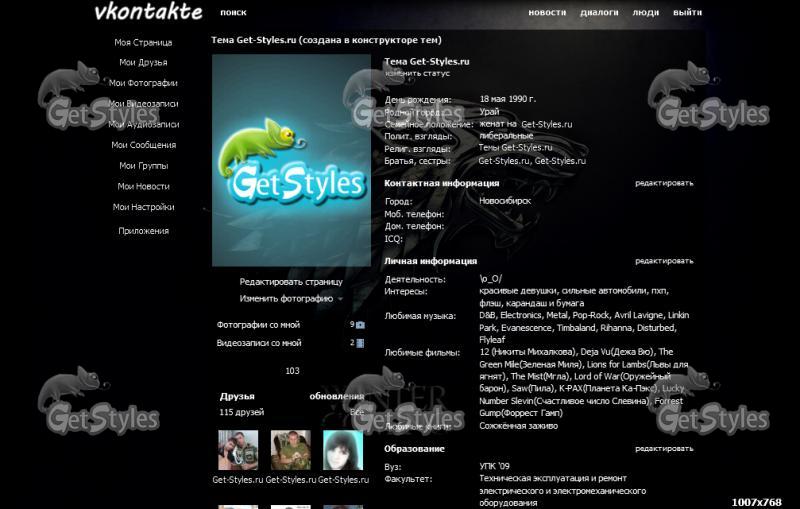This screenshot has height=509, width=800.
Task: Open Мои Группы in sidebar
Action: pos(143,166)
